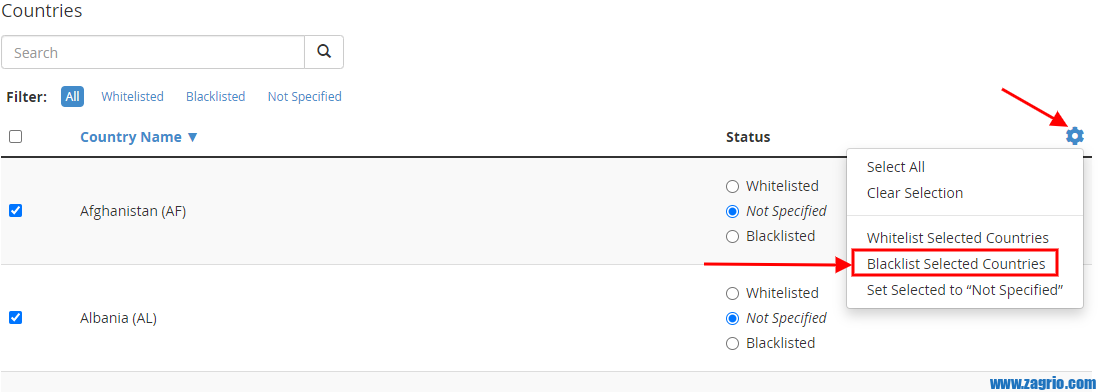Sort by Country Name column arrow
The image size is (1098, 392).
(193, 137)
